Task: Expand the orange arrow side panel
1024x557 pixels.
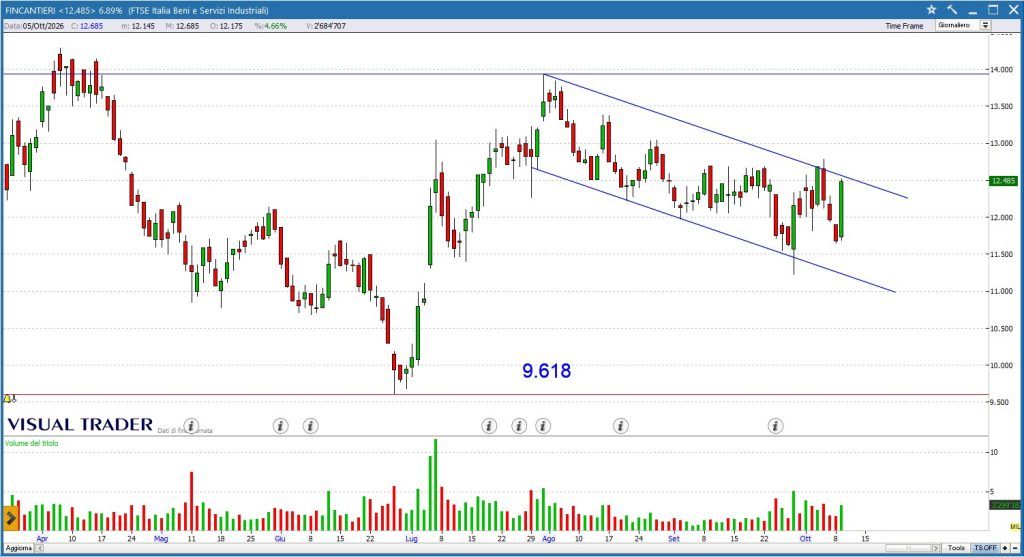Action: tap(10, 518)
